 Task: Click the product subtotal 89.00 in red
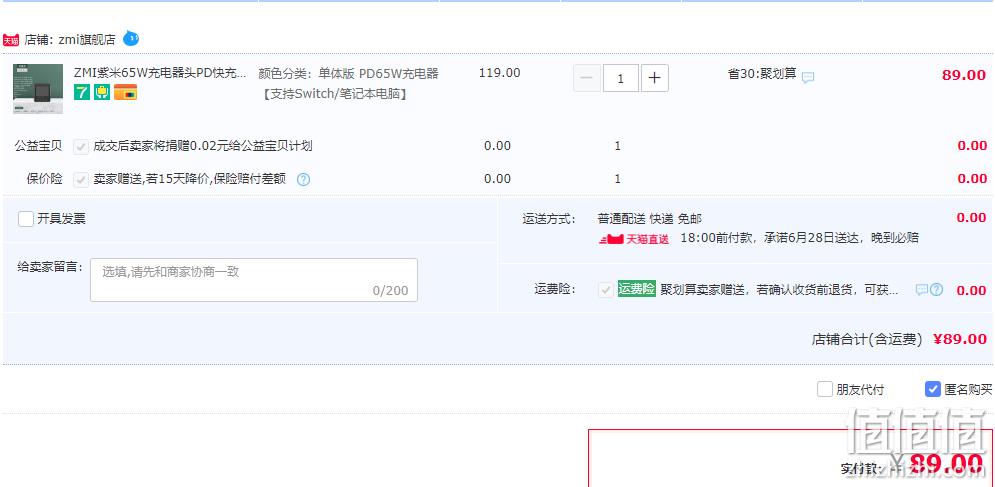(x=964, y=75)
